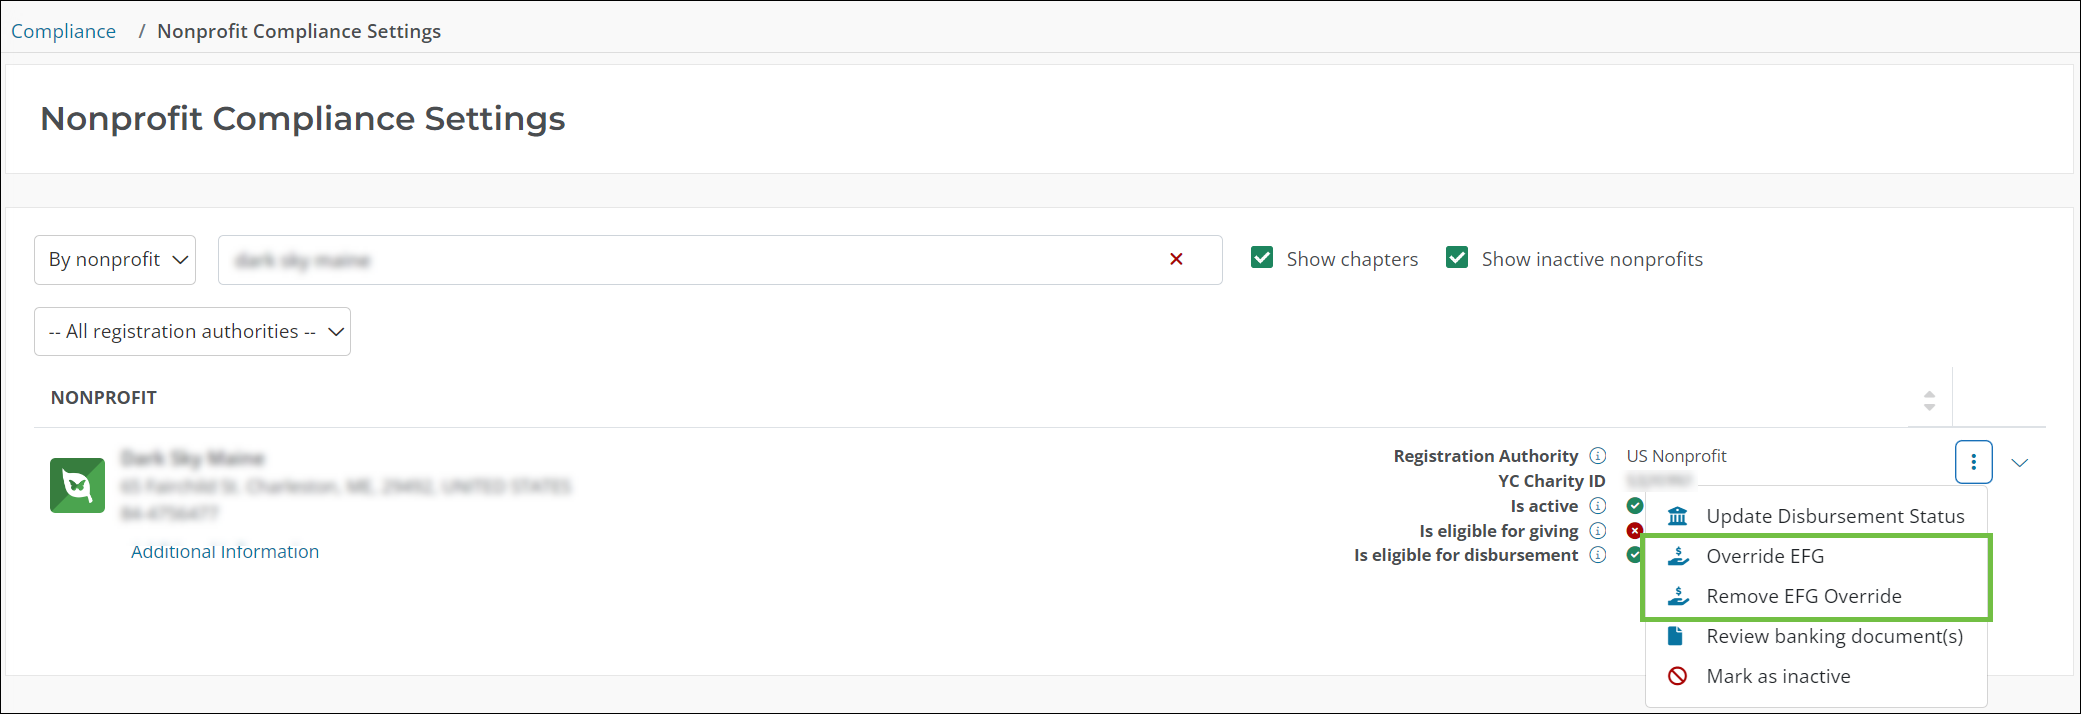
Task: Select Update Disbursement Status menu item
Action: click(1815, 516)
